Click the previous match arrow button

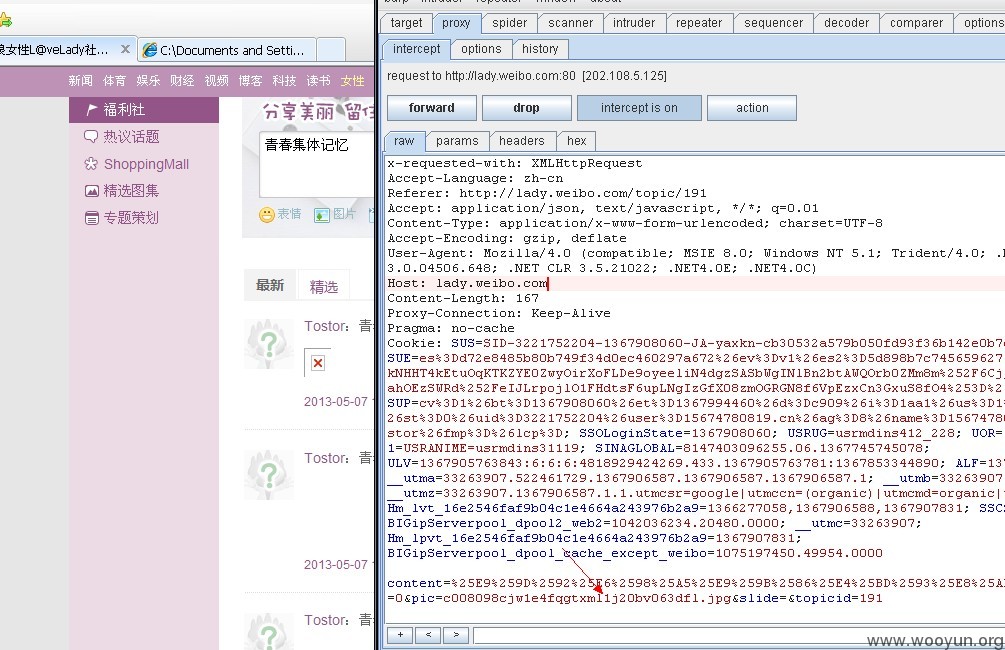click(428, 635)
